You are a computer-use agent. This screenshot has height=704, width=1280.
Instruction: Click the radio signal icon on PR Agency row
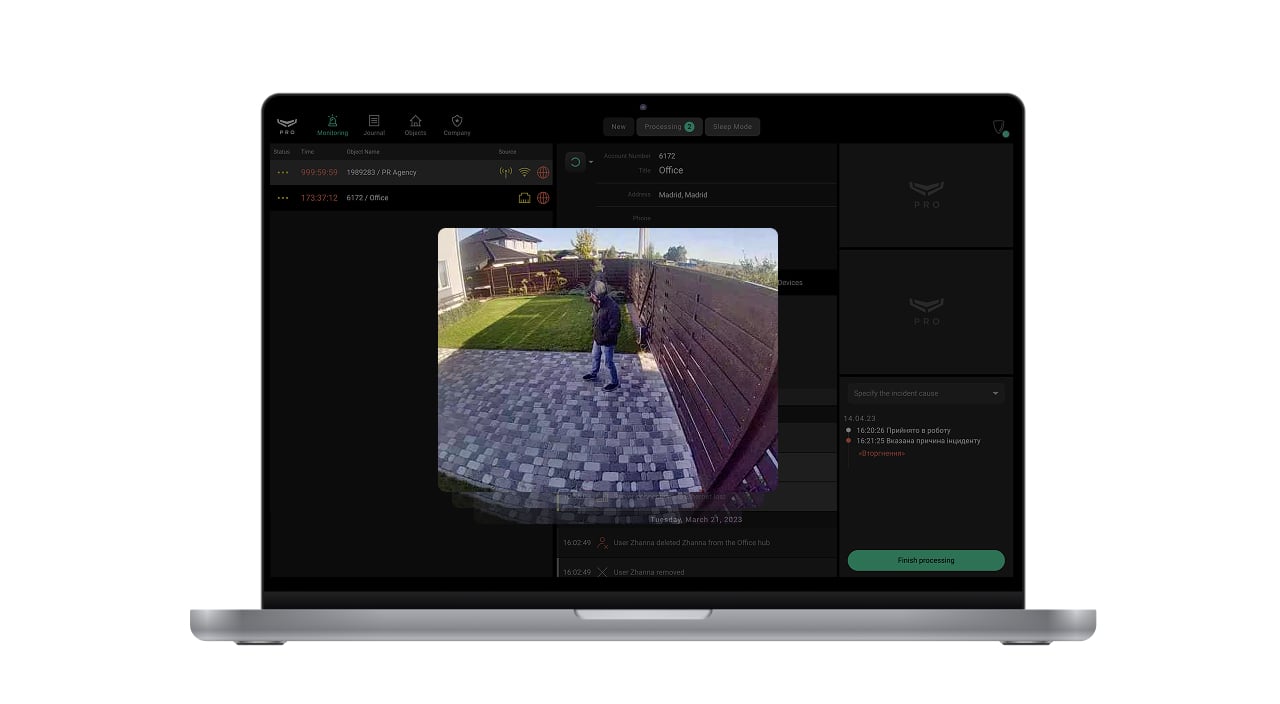[x=505, y=172]
